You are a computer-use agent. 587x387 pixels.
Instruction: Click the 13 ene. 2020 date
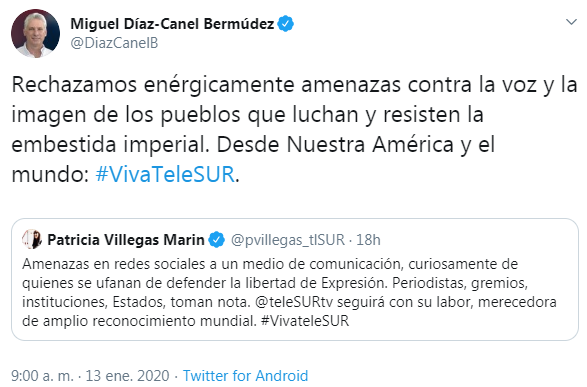tap(127, 375)
